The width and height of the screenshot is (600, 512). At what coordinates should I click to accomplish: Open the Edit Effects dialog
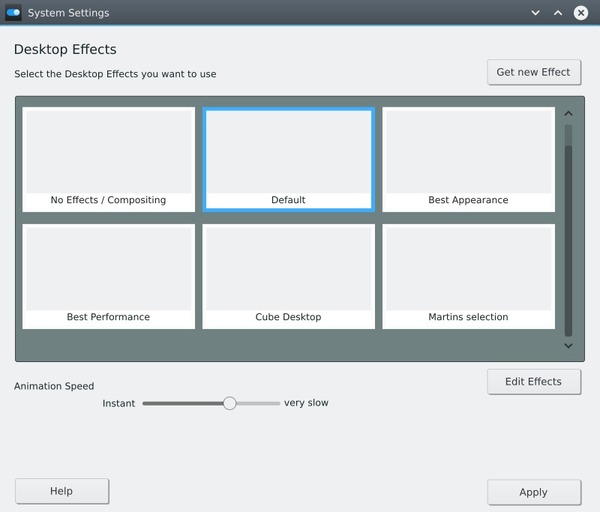[x=533, y=381]
